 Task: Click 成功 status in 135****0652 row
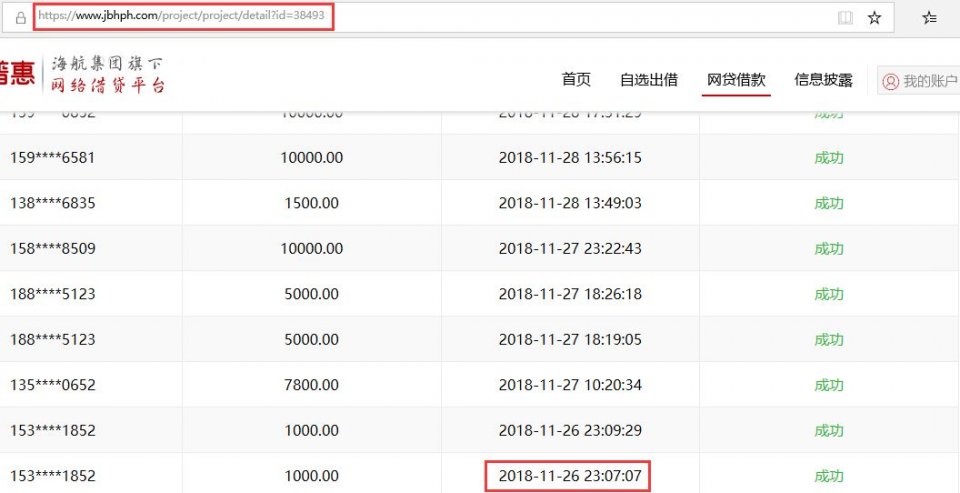(x=829, y=385)
